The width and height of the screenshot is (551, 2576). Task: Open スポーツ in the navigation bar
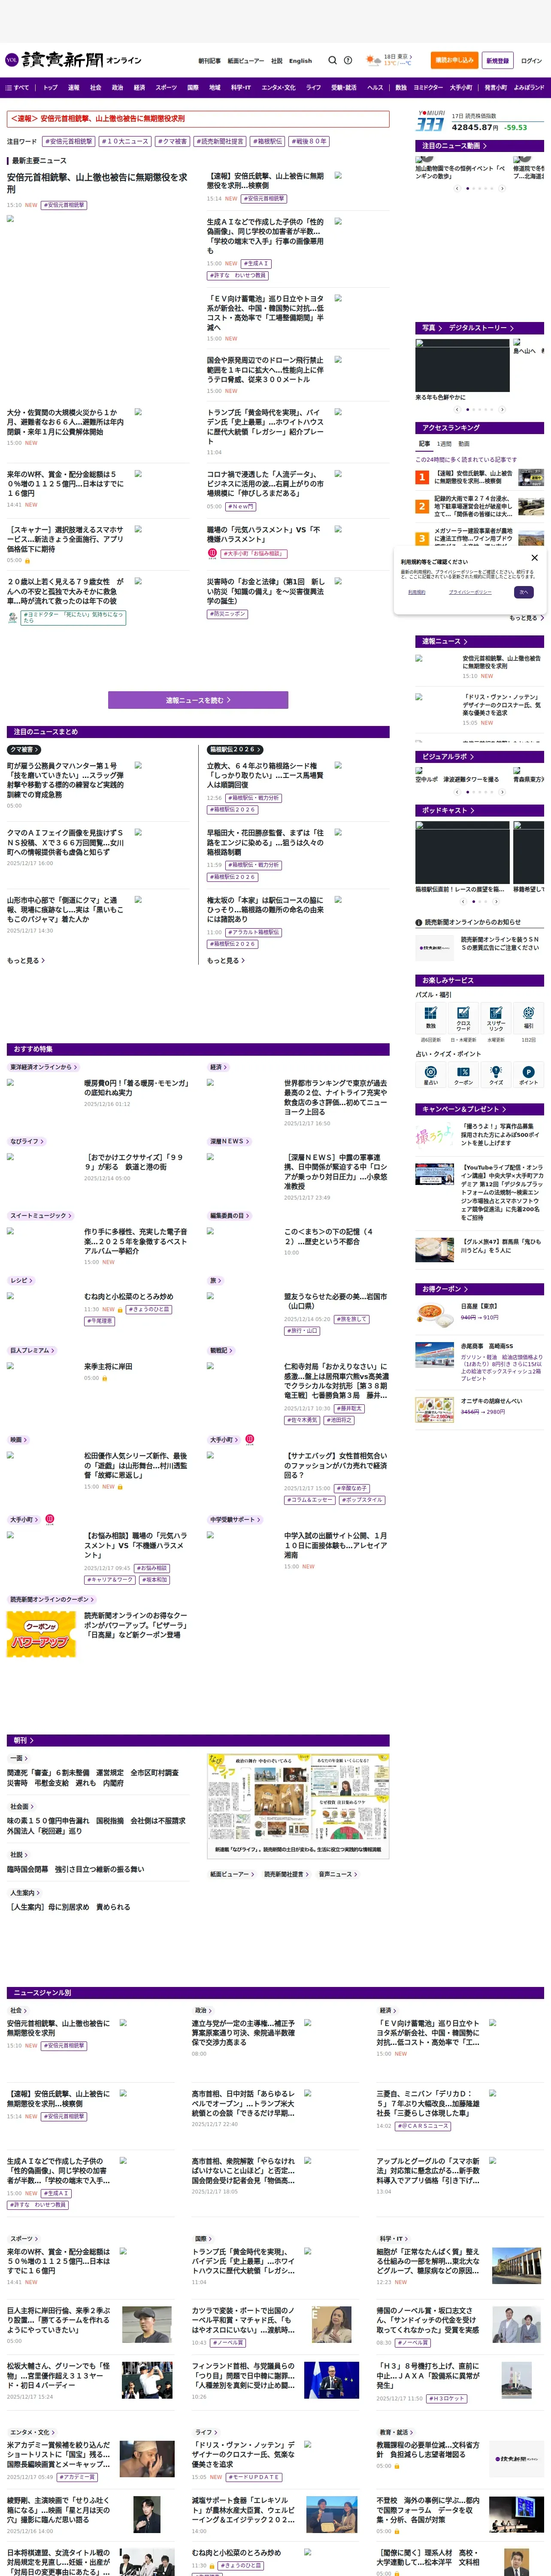(x=166, y=88)
